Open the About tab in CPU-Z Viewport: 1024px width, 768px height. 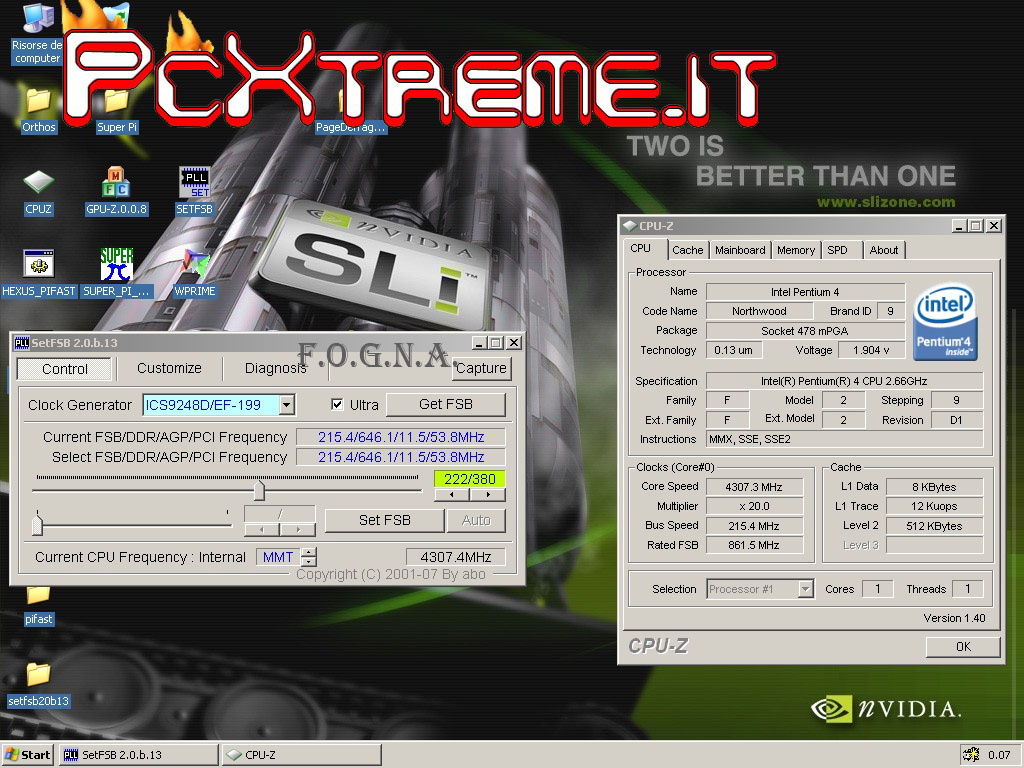[884, 250]
